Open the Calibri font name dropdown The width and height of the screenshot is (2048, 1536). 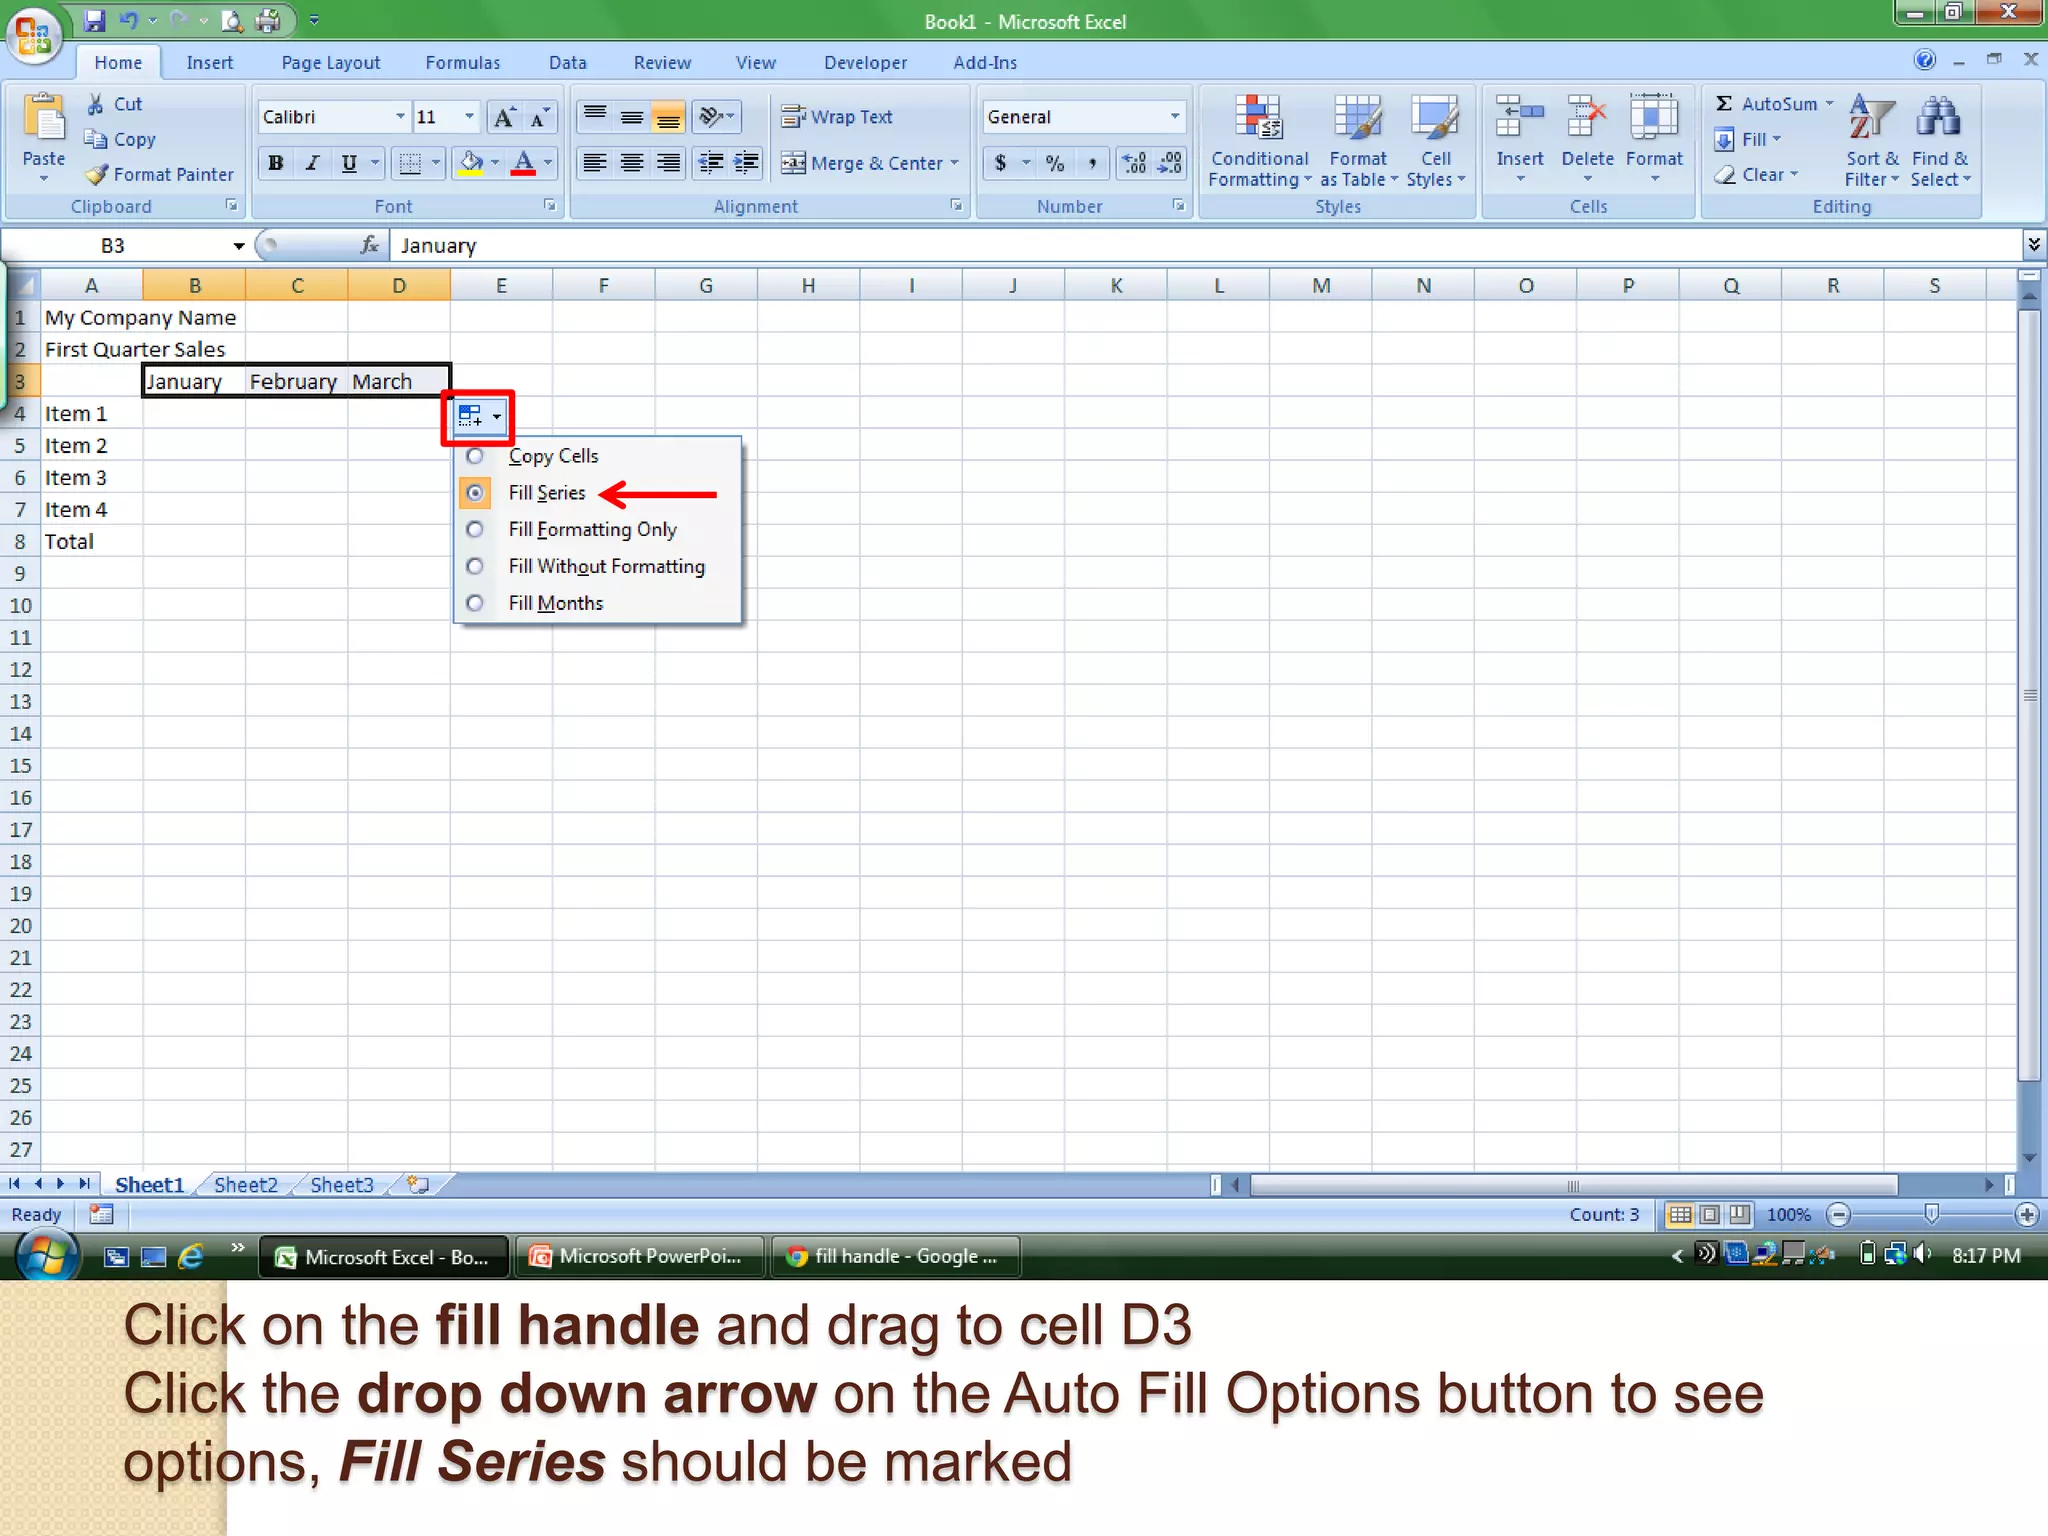point(400,117)
